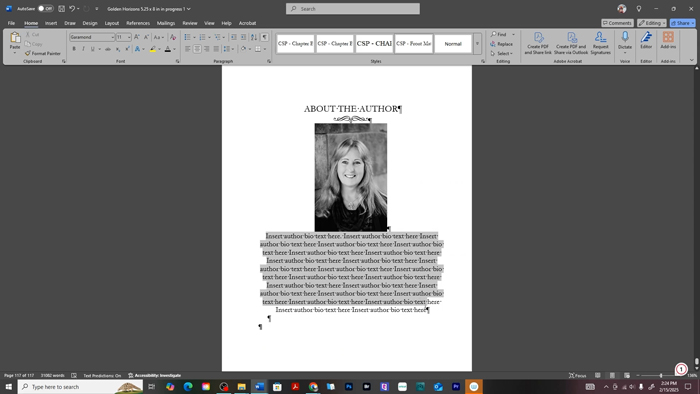Screen dimensions: 700x394
Task: Apply subscript formatting
Action: 118,49
